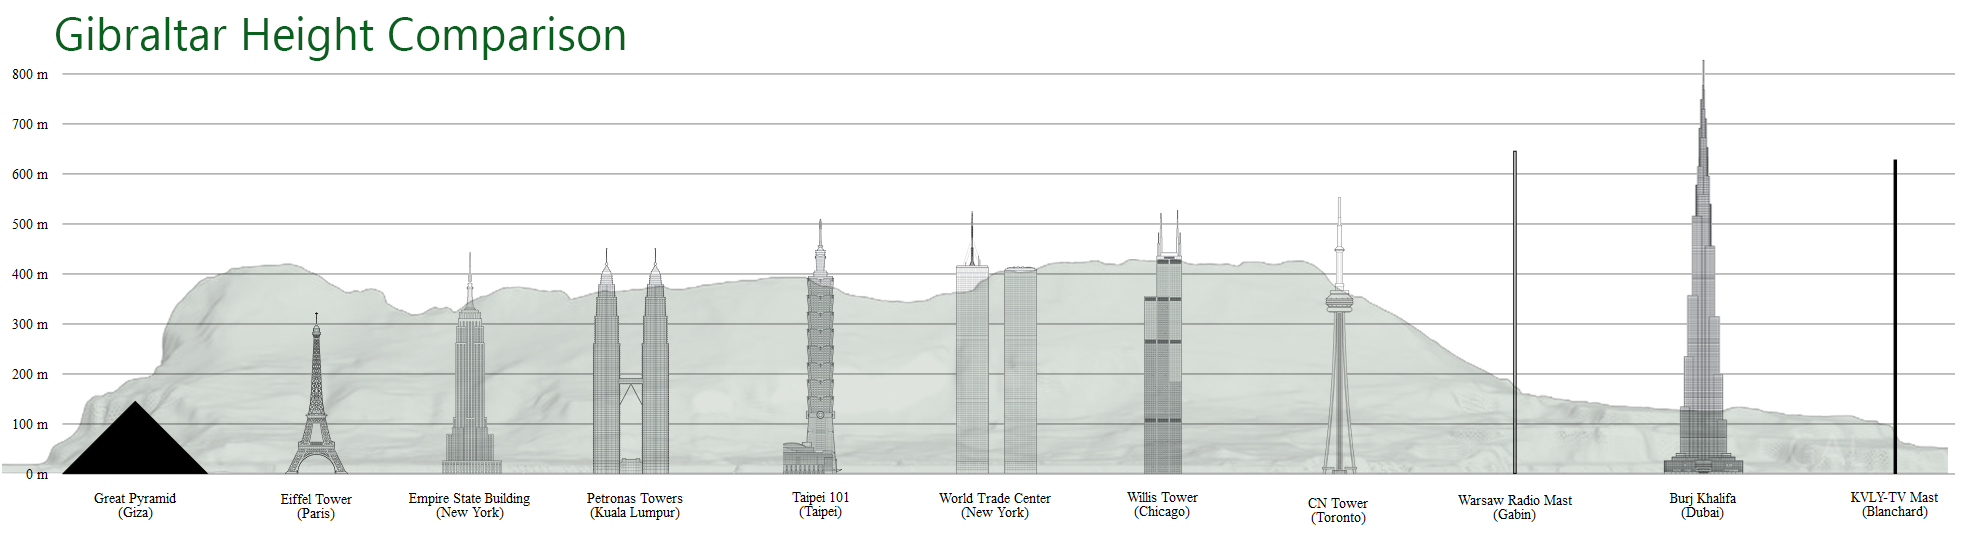The width and height of the screenshot is (1962, 551).
Task: Select the World Trade Center towers drawing
Action: tap(996, 343)
